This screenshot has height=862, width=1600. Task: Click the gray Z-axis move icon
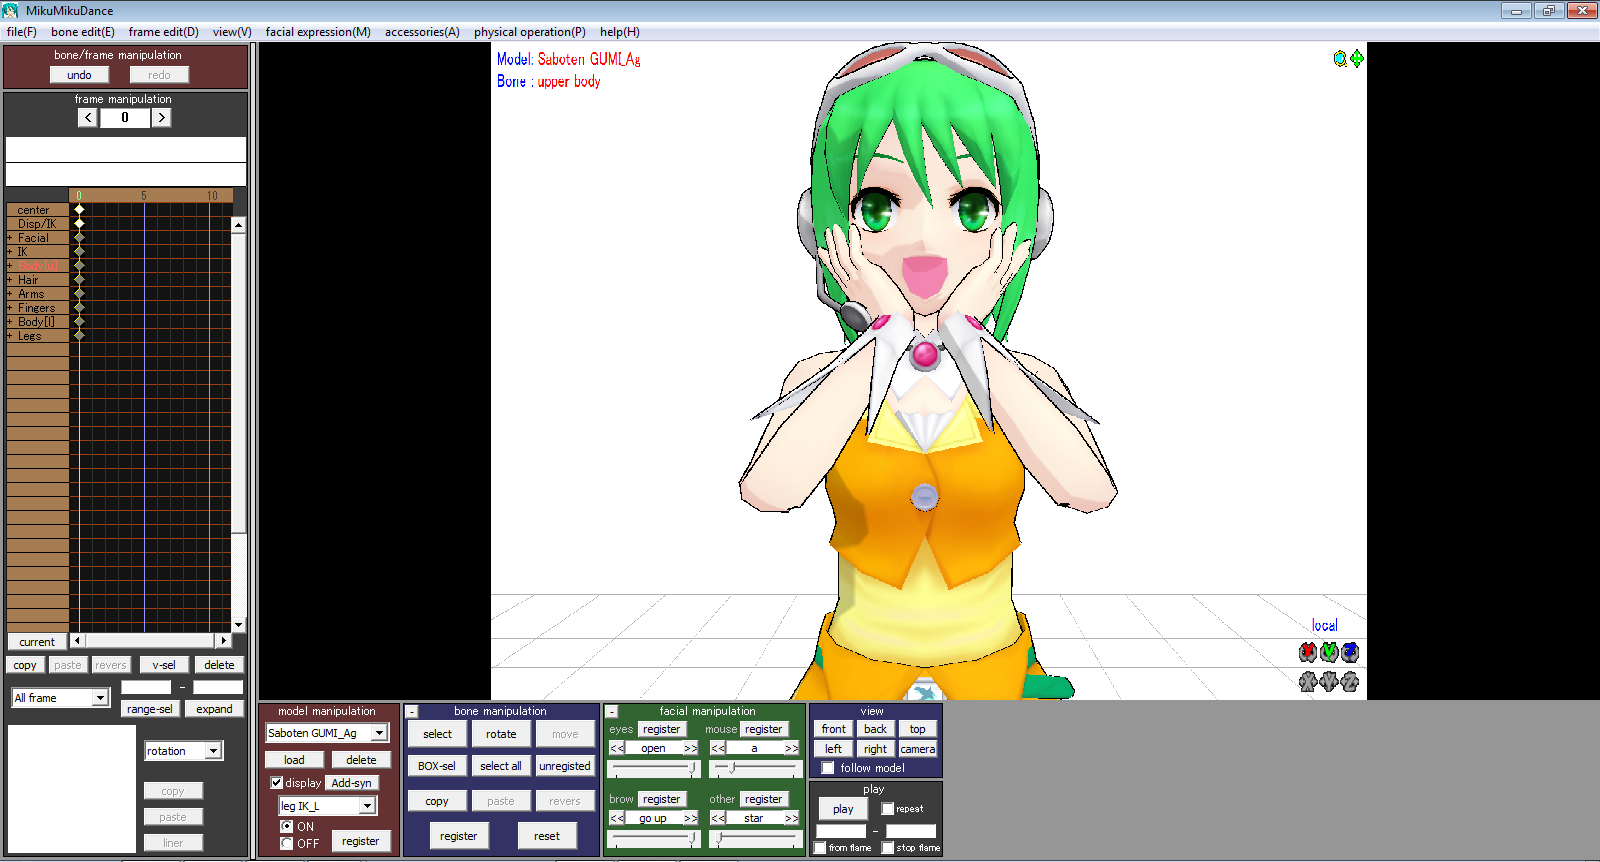pos(1350,682)
